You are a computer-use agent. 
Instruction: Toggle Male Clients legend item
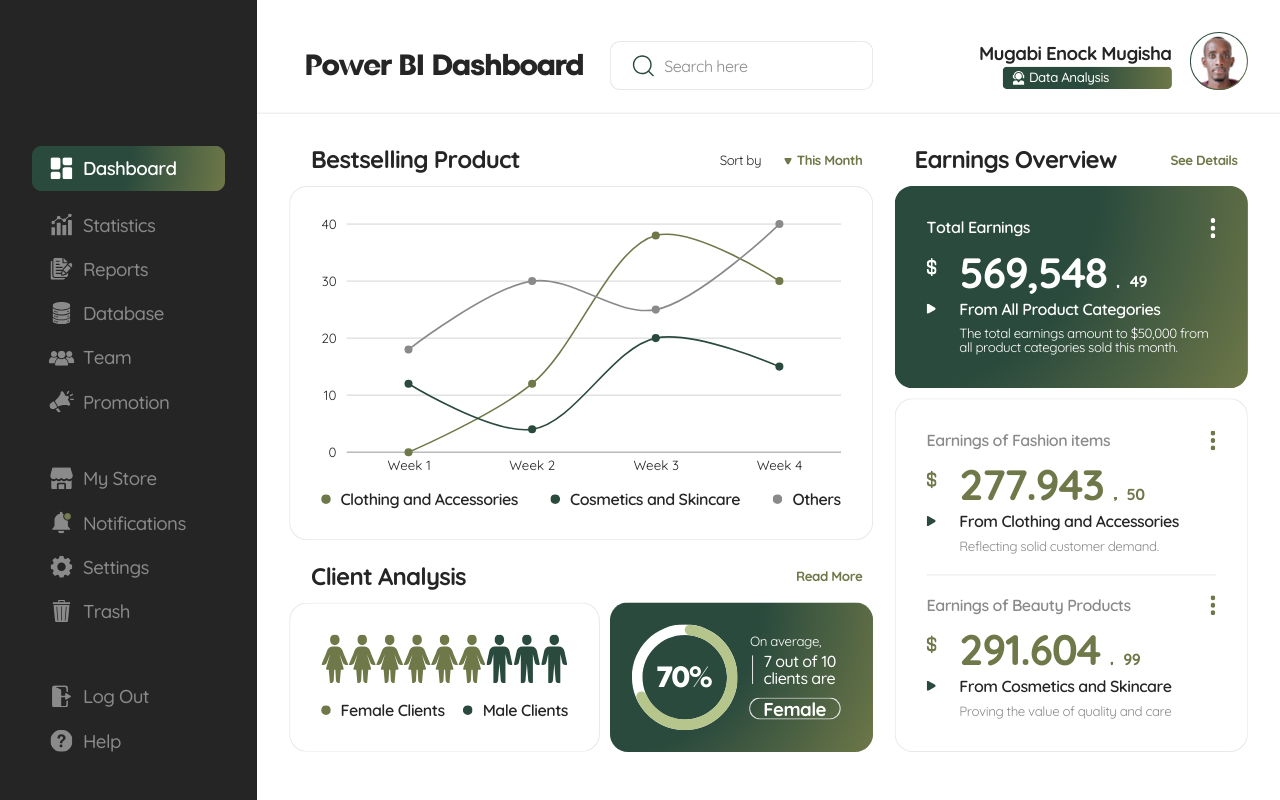click(x=515, y=710)
